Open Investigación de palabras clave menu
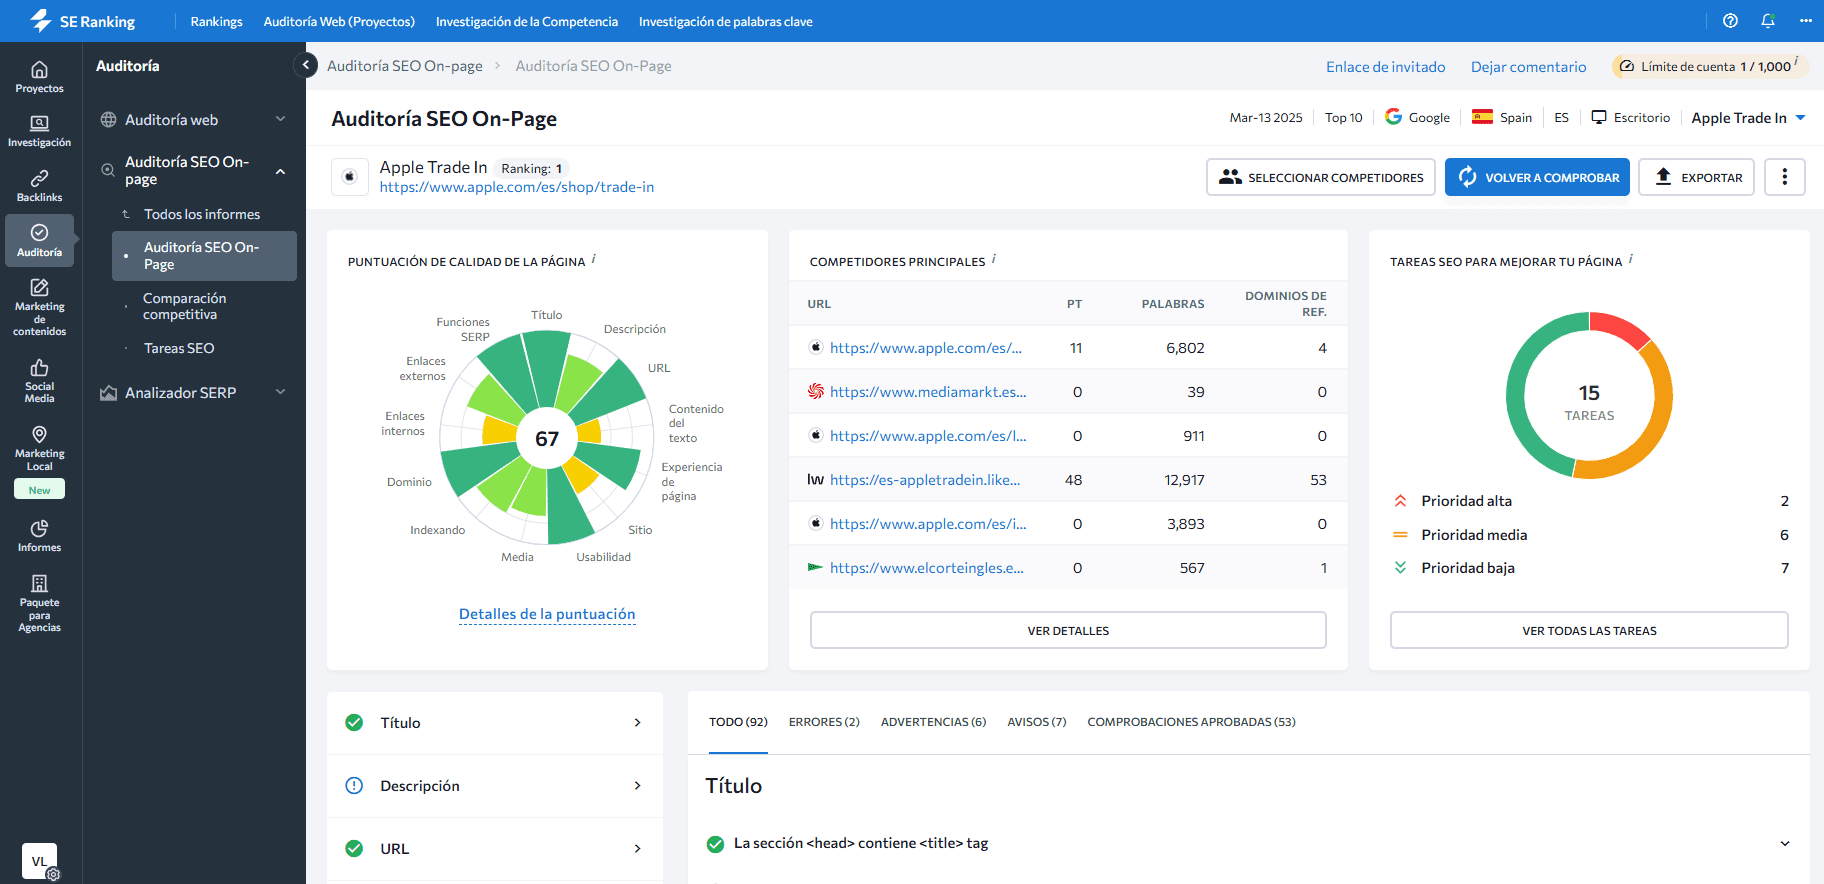Screen dimensions: 1824x884 726,21
